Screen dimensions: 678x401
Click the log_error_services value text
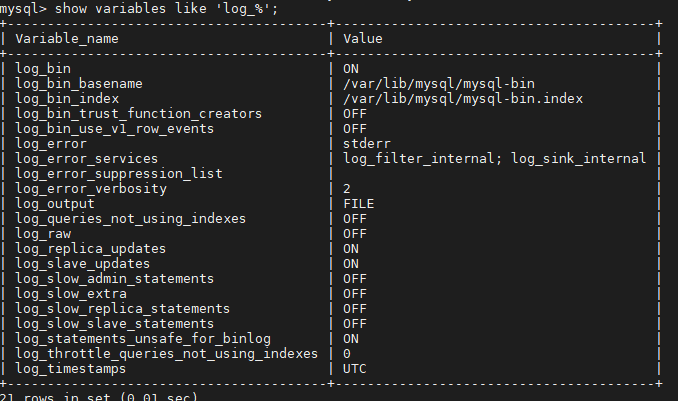click(495, 159)
